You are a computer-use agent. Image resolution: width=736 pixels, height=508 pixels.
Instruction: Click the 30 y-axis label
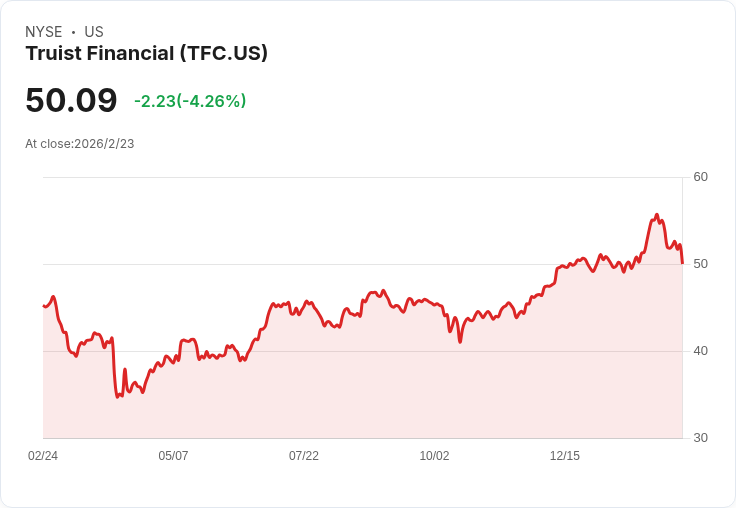coord(700,438)
